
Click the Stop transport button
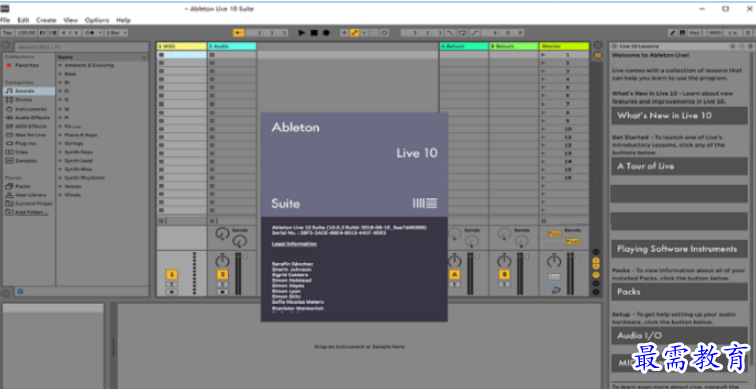tap(314, 33)
